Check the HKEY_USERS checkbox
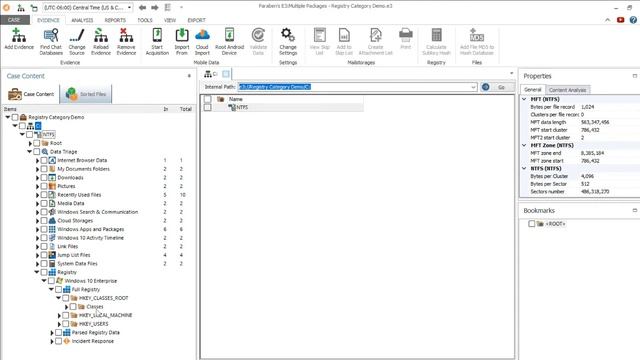 66,324
